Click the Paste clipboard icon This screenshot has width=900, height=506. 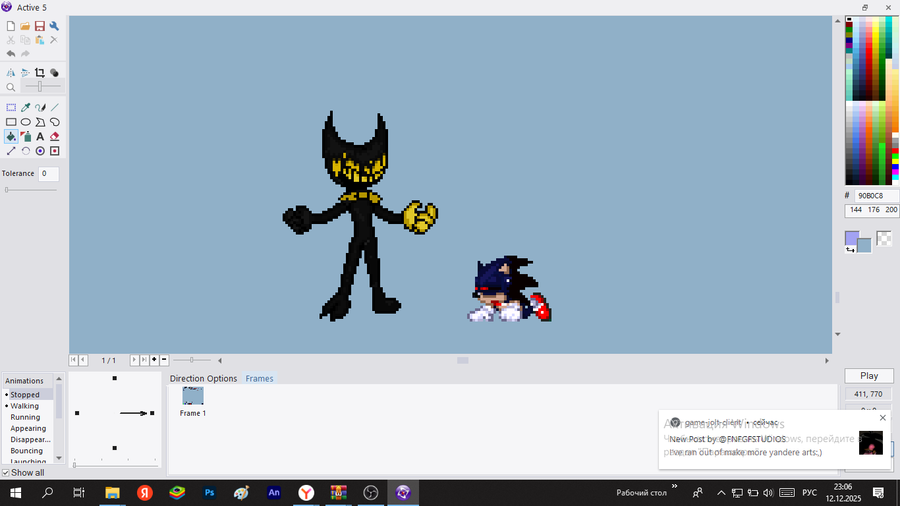click(40, 40)
